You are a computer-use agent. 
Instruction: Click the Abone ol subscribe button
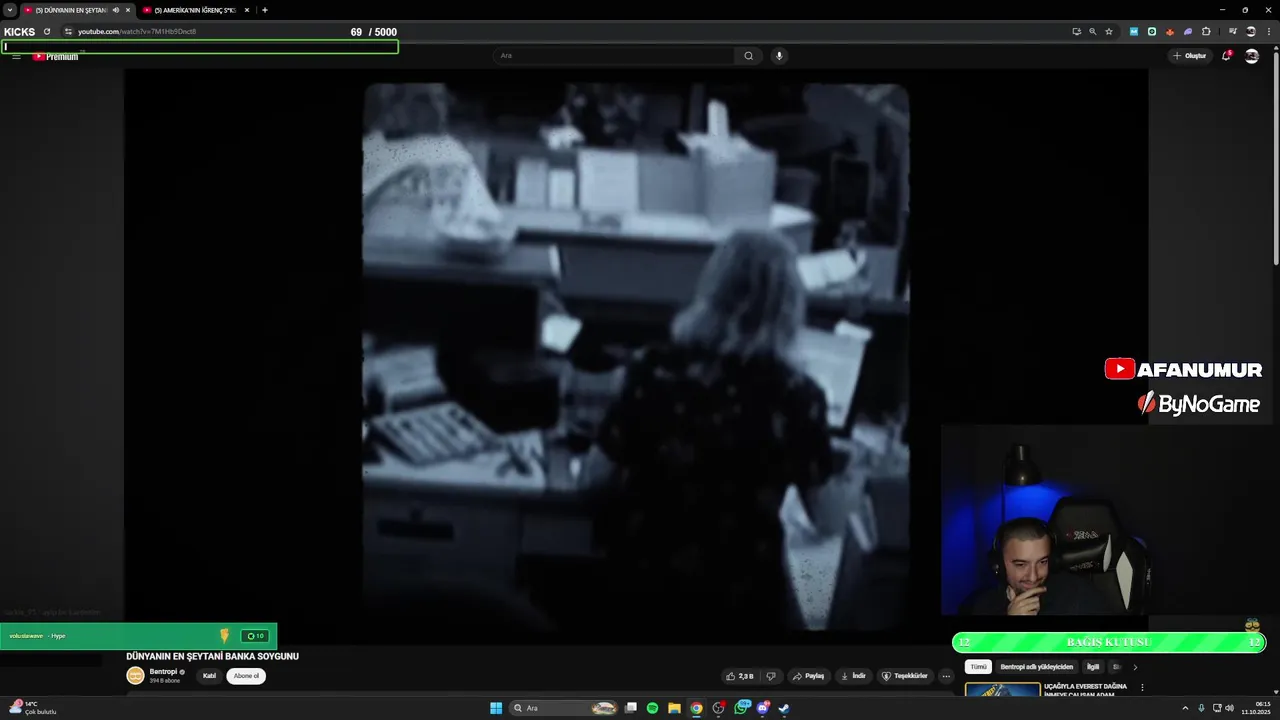click(246, 676)
